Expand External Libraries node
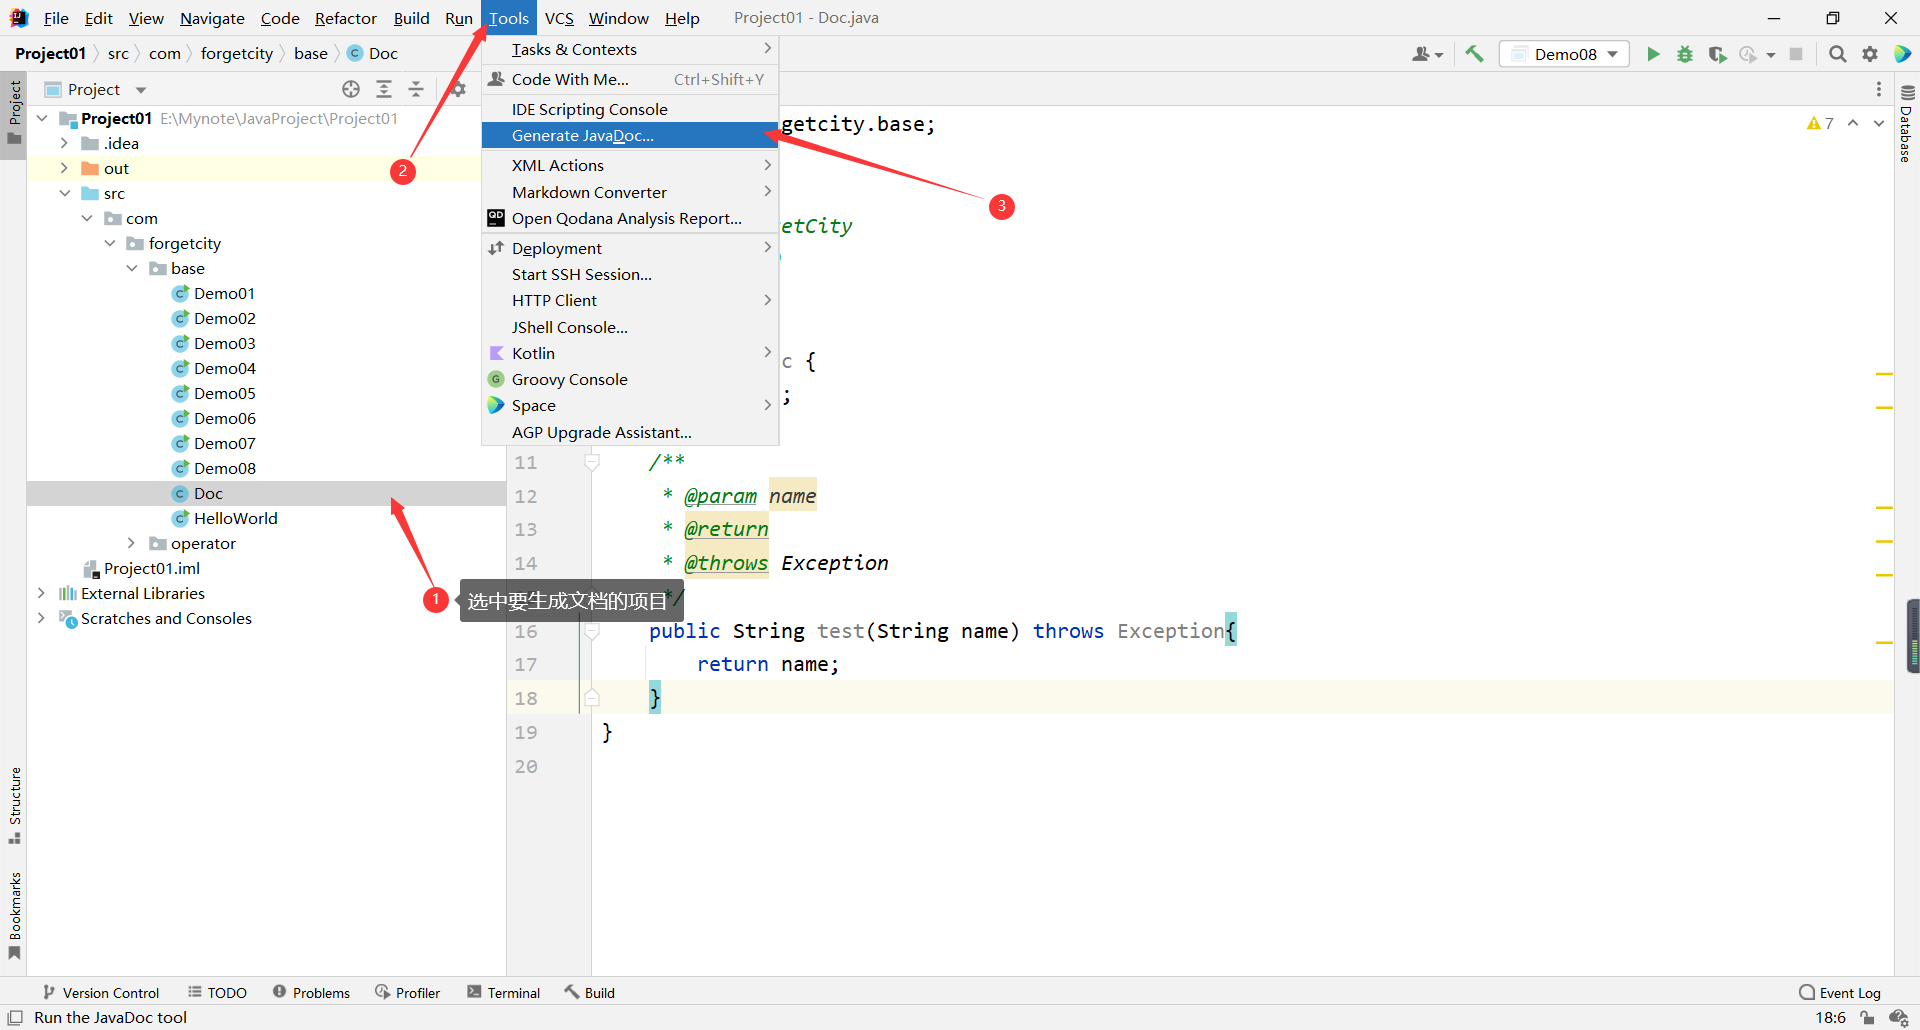This screenshot has width=1920, height=1030. 41,593
